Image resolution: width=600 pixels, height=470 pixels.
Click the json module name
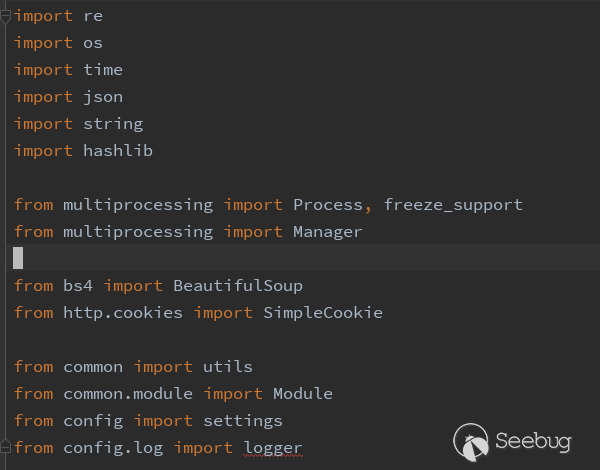103,97
